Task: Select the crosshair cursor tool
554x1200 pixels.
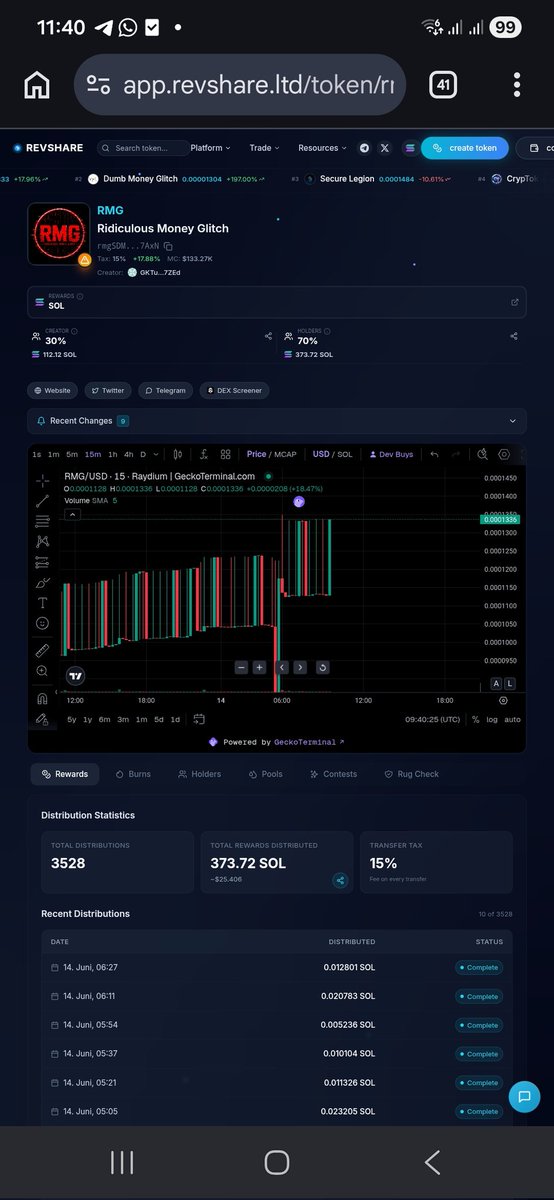Action: (x=42, y=479)
